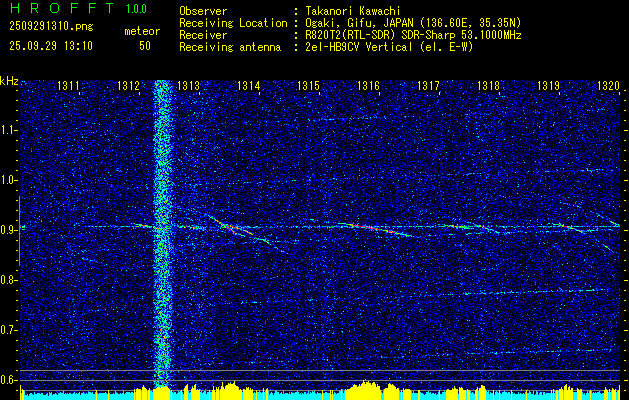
Task: Click the 0.7 kHz axis value
Action: tap(8, 330)
